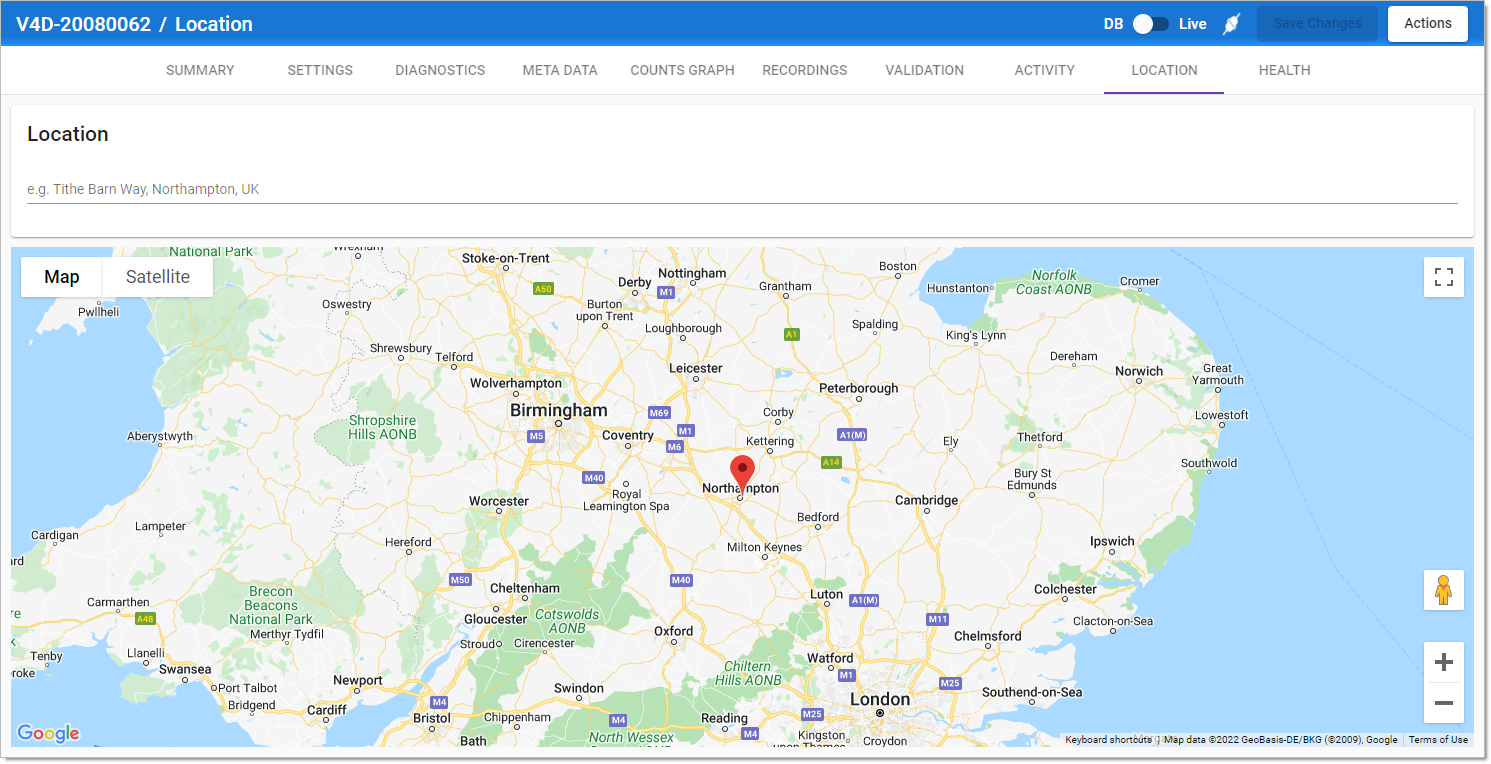Click the Street View pegman icon
Screen dimensions: 1491x764
(1444, 590)
